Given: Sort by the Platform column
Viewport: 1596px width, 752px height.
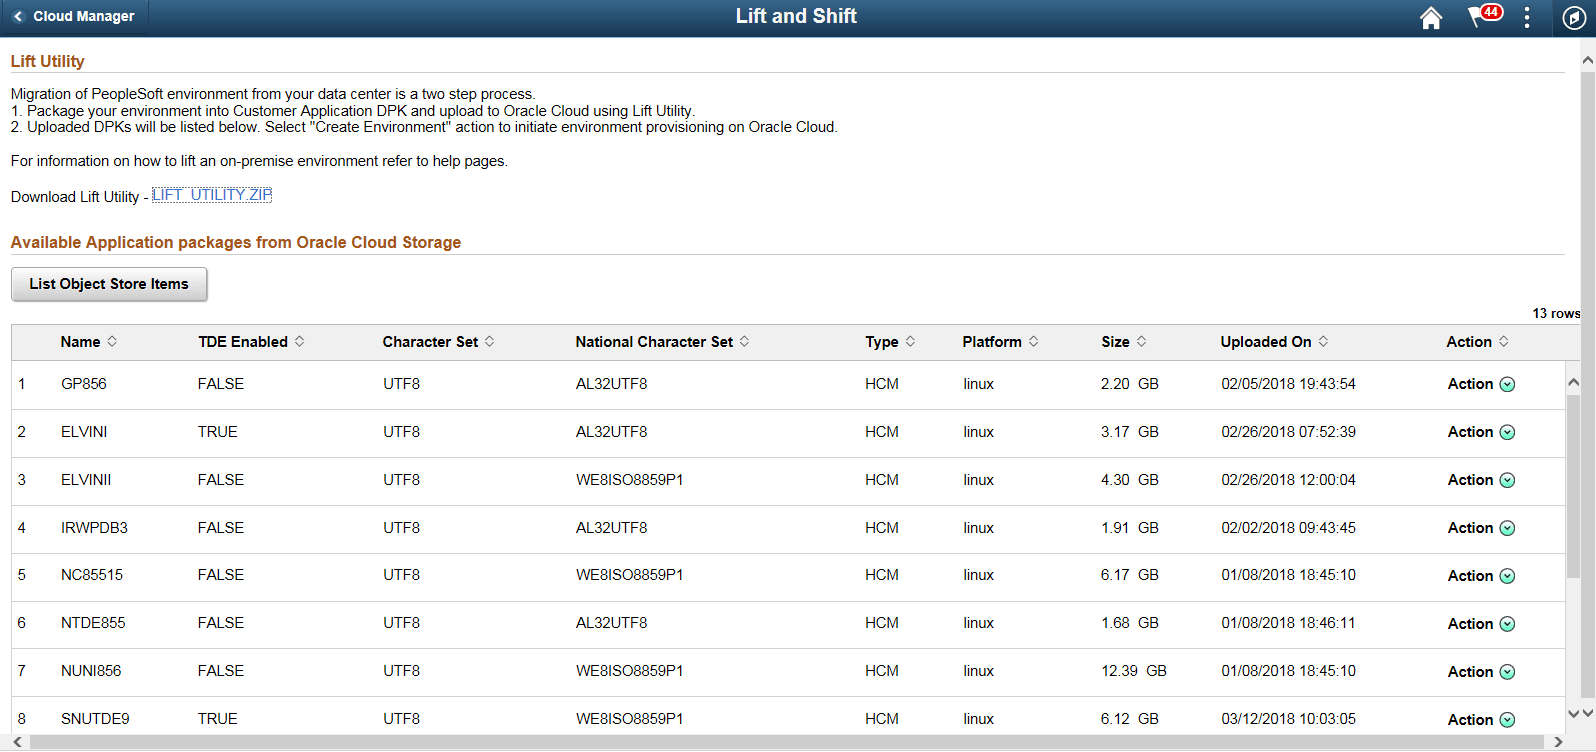Looking at the screenshot, I should pos(1000,342).
